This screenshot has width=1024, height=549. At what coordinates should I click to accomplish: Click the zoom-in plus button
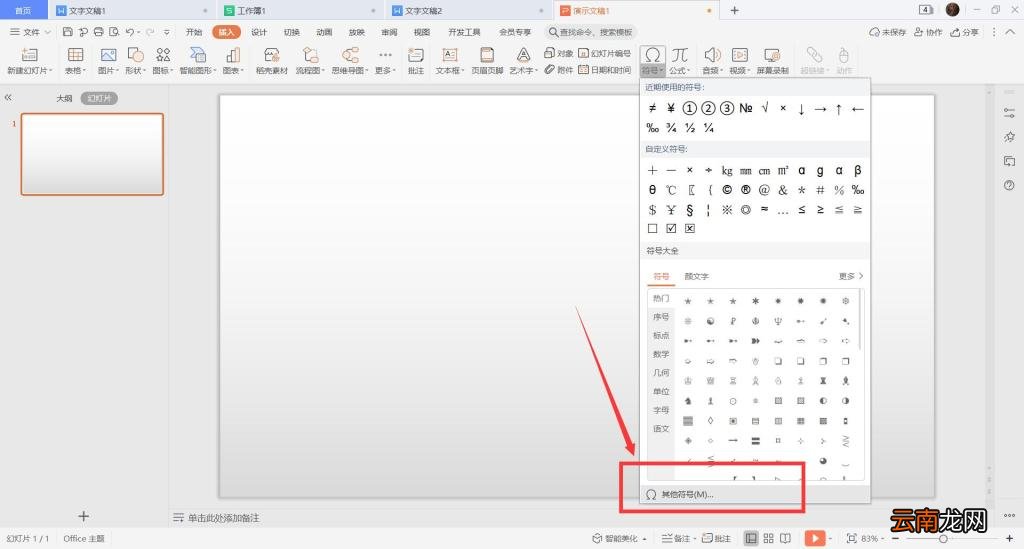point(1009,539)
